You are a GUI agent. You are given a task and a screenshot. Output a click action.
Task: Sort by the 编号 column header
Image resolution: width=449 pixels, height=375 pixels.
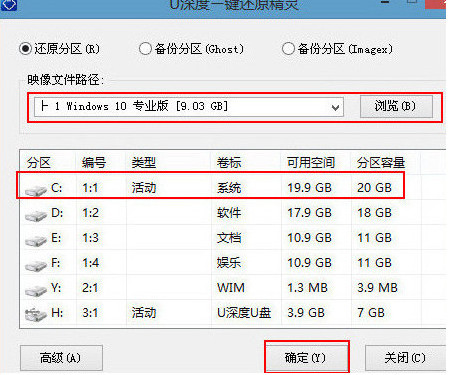tap(94, 163)
